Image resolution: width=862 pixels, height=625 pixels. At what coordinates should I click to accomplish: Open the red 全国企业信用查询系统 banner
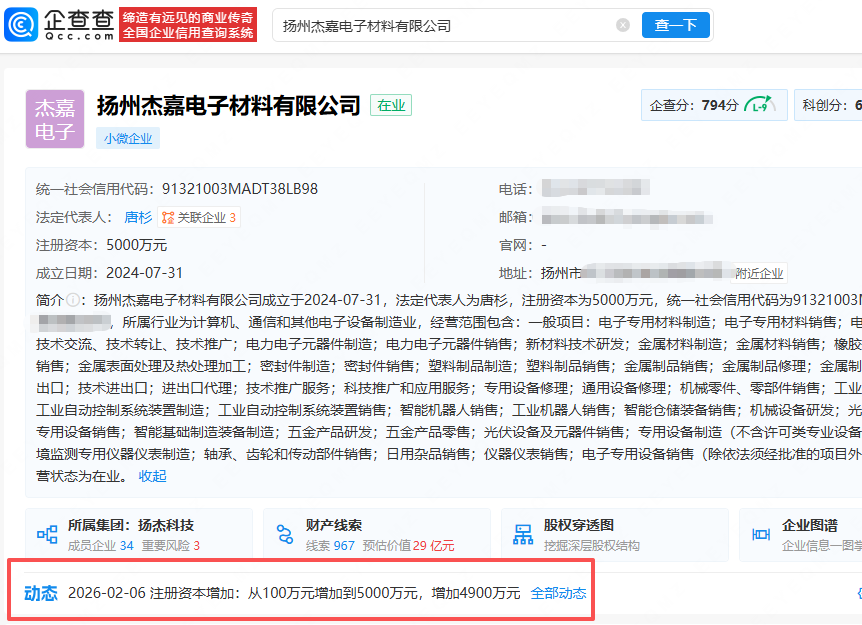(188, 25)
